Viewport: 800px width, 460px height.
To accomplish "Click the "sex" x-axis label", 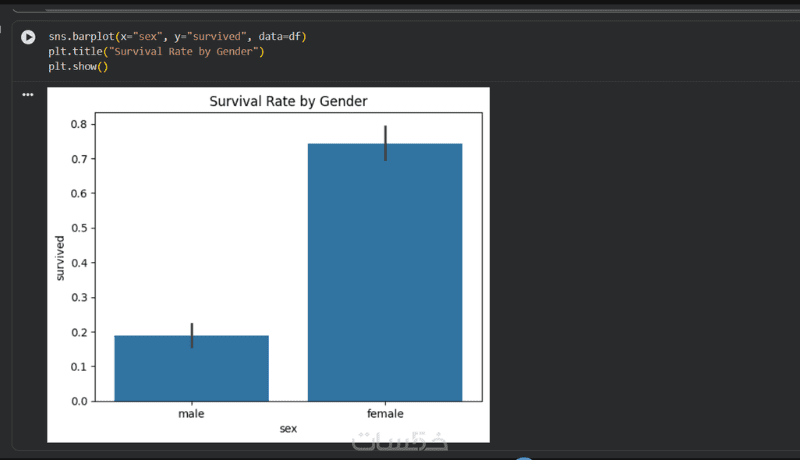I will 288,429.
